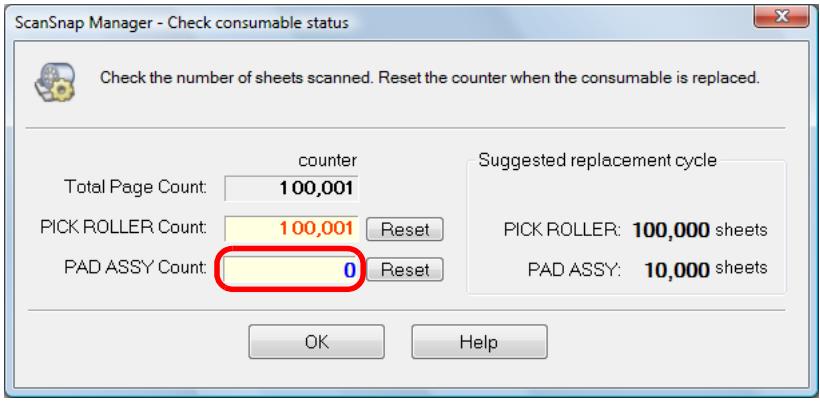The image size is (820, 401).
Task: Reset the PAD ASSY counter
Action: (404, 270)
